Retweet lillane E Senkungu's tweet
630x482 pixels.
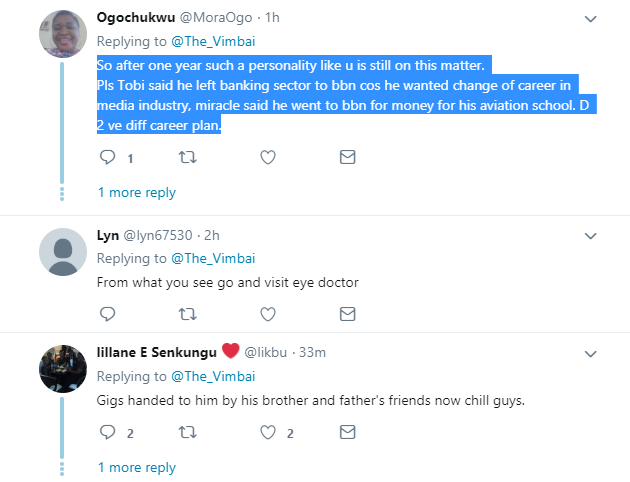pos(187,433)
